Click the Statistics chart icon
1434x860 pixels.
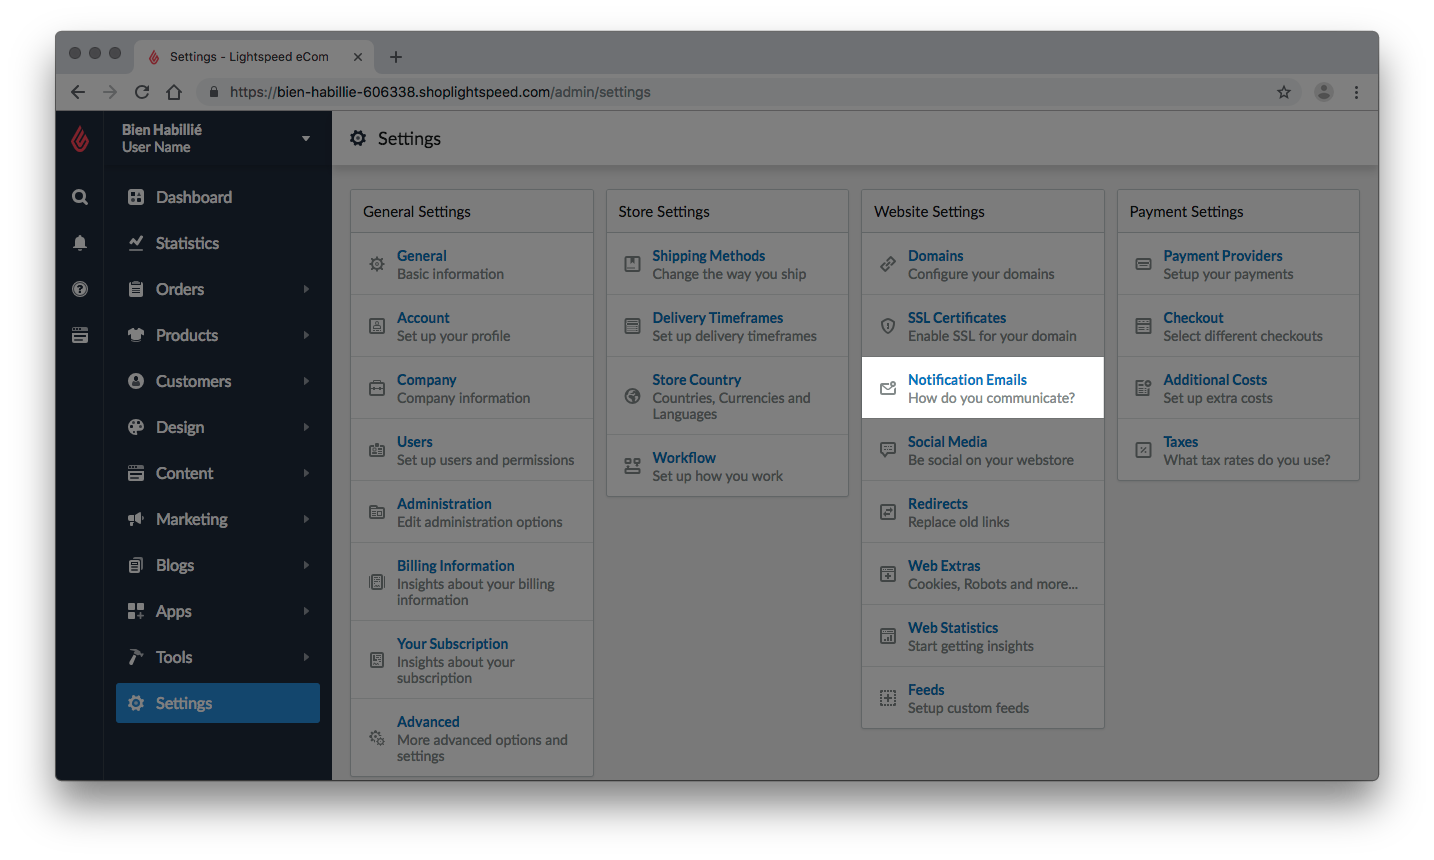(136, 243)
